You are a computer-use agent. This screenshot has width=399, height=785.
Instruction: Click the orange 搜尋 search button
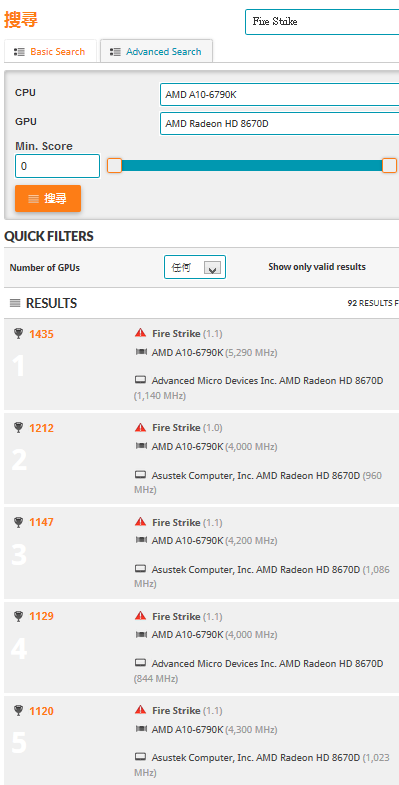pos(48,199)
